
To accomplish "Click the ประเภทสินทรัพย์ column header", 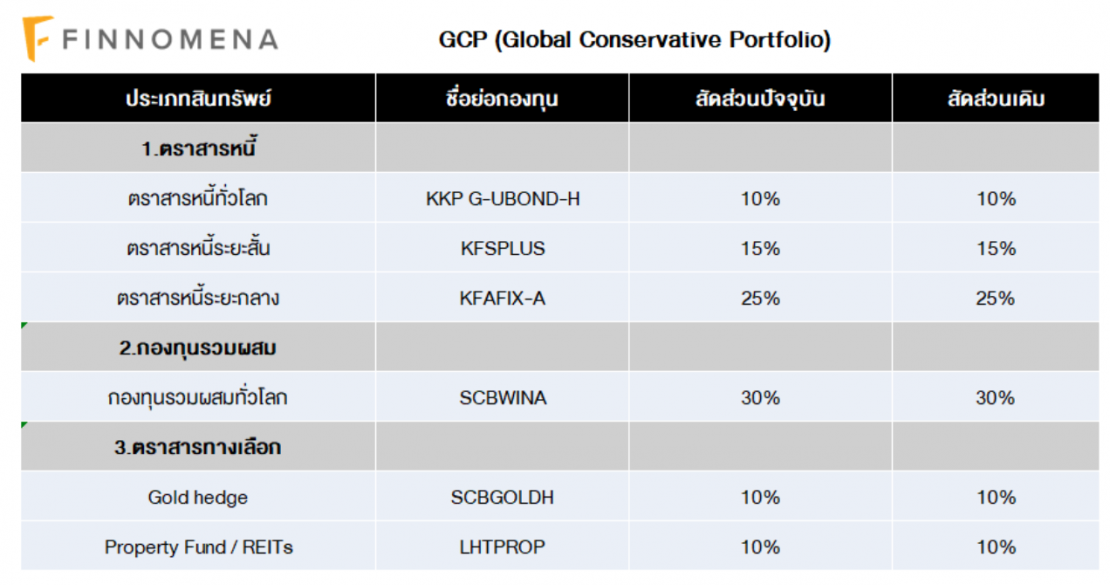I will coord(198,99).
